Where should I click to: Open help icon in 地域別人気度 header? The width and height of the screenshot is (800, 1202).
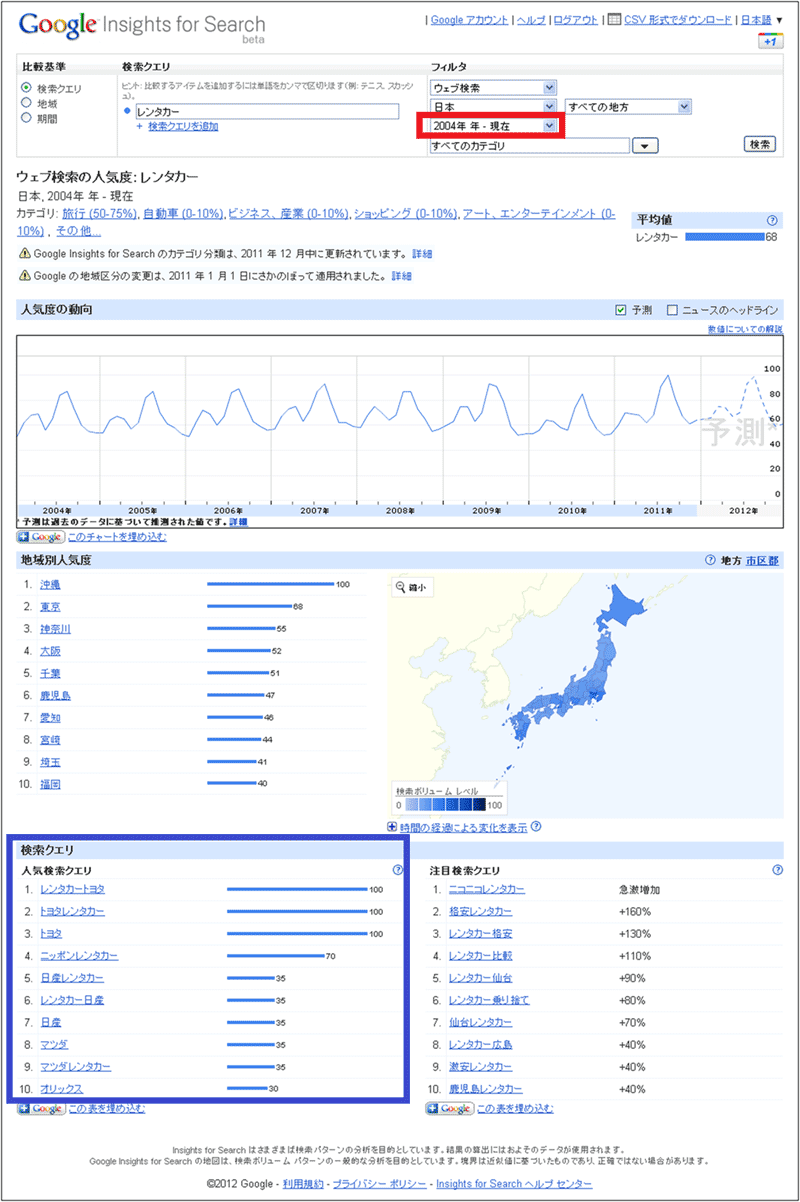[x=710, y=561]
